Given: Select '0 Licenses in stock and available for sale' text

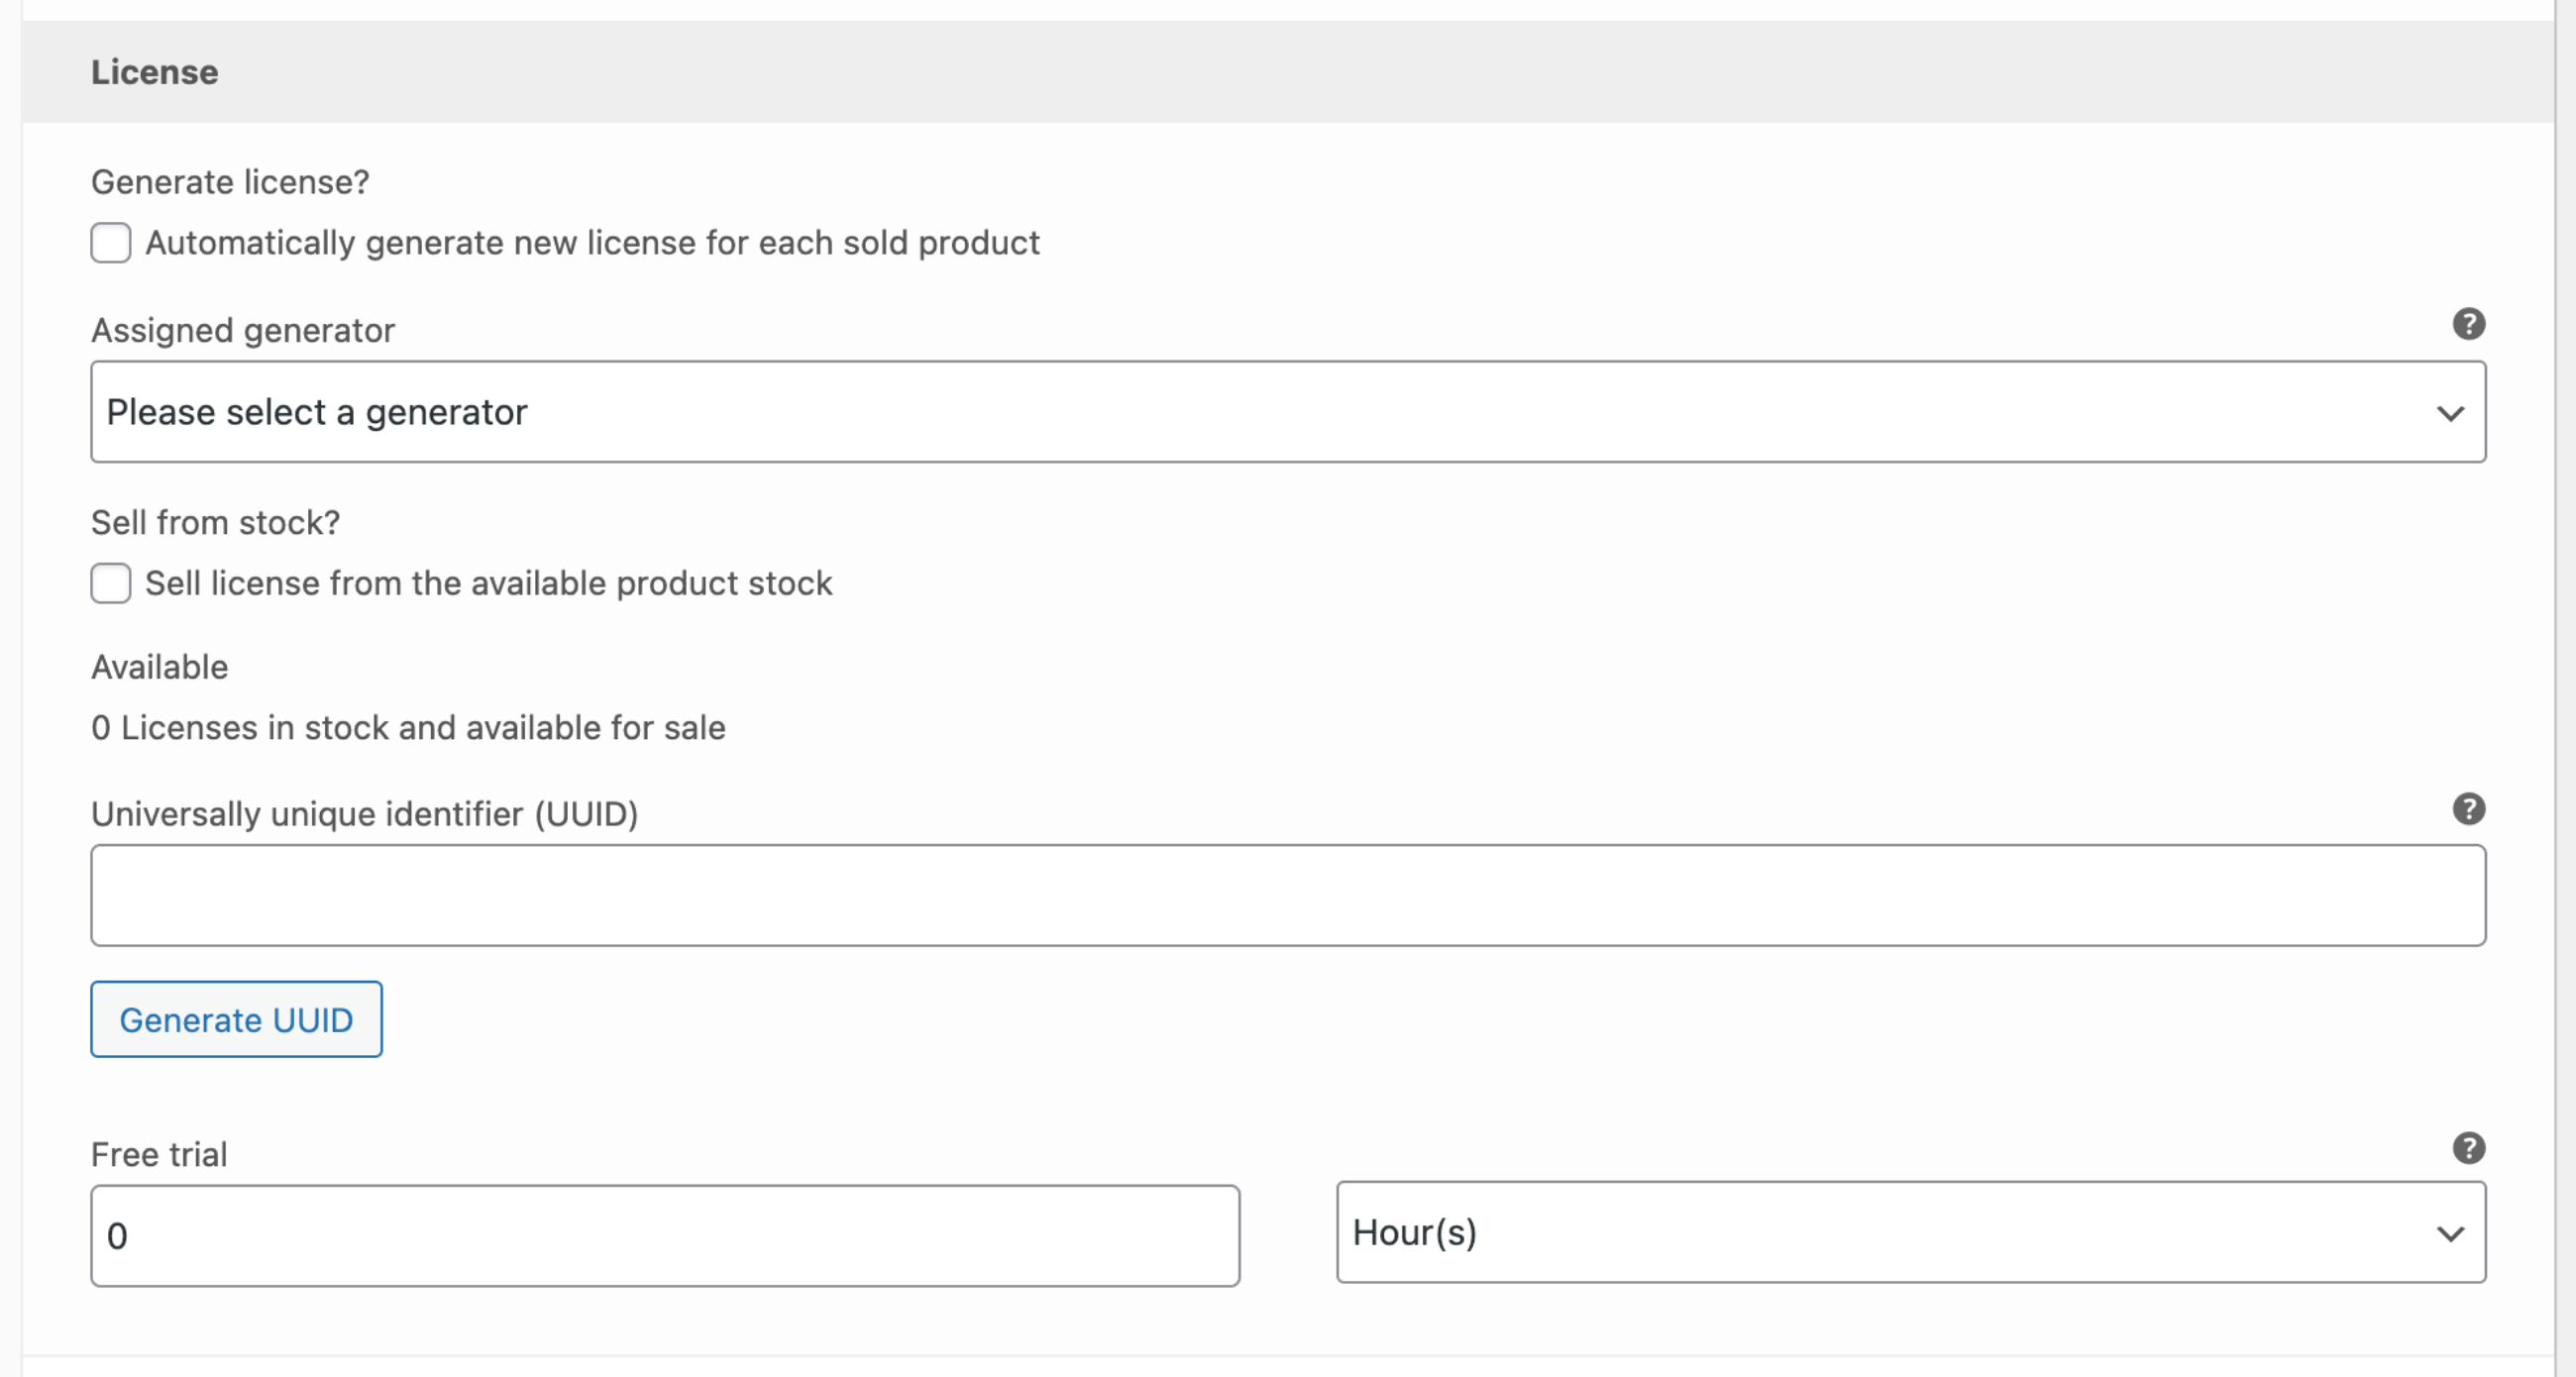Looking at the screenshot, I should (x=408, y=727).
